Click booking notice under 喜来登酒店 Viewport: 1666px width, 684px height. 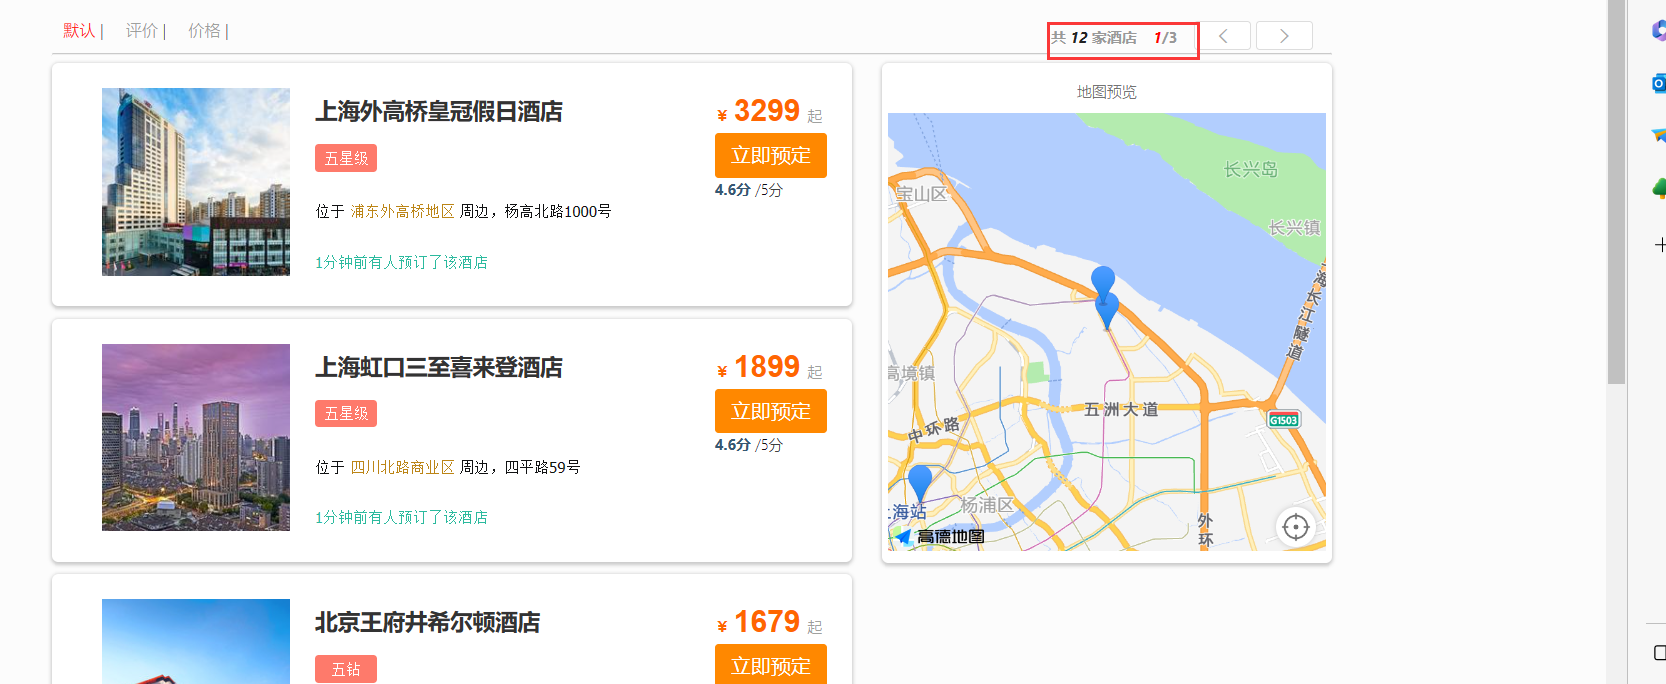pos(401,517)
